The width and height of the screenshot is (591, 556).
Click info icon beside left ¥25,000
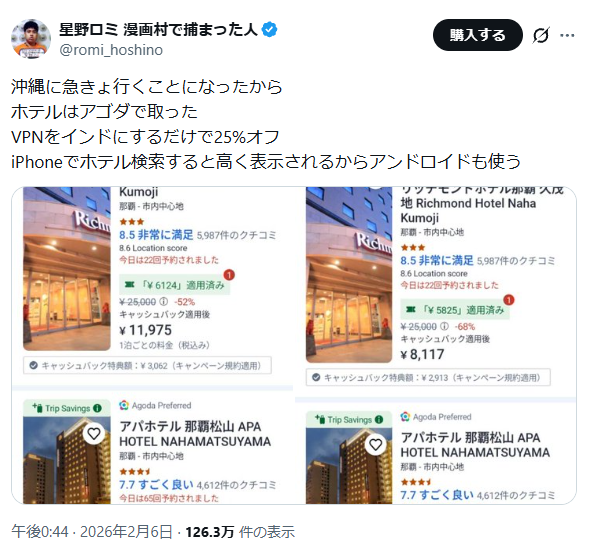pos(163,302)
